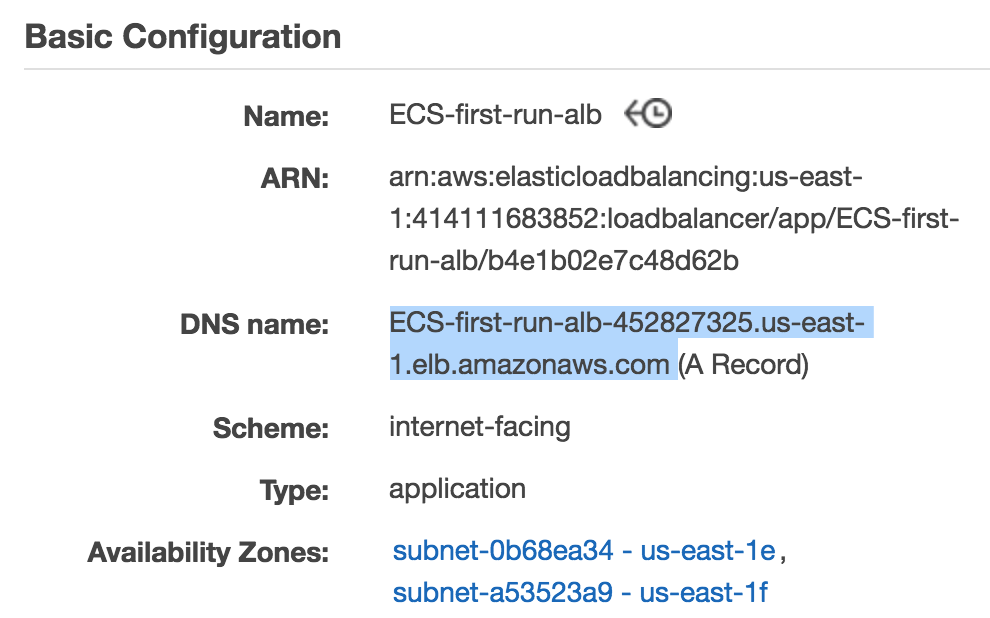Click the Availability Zones label
The height and width of the screenshot is (618, 990).
(208, 552)
